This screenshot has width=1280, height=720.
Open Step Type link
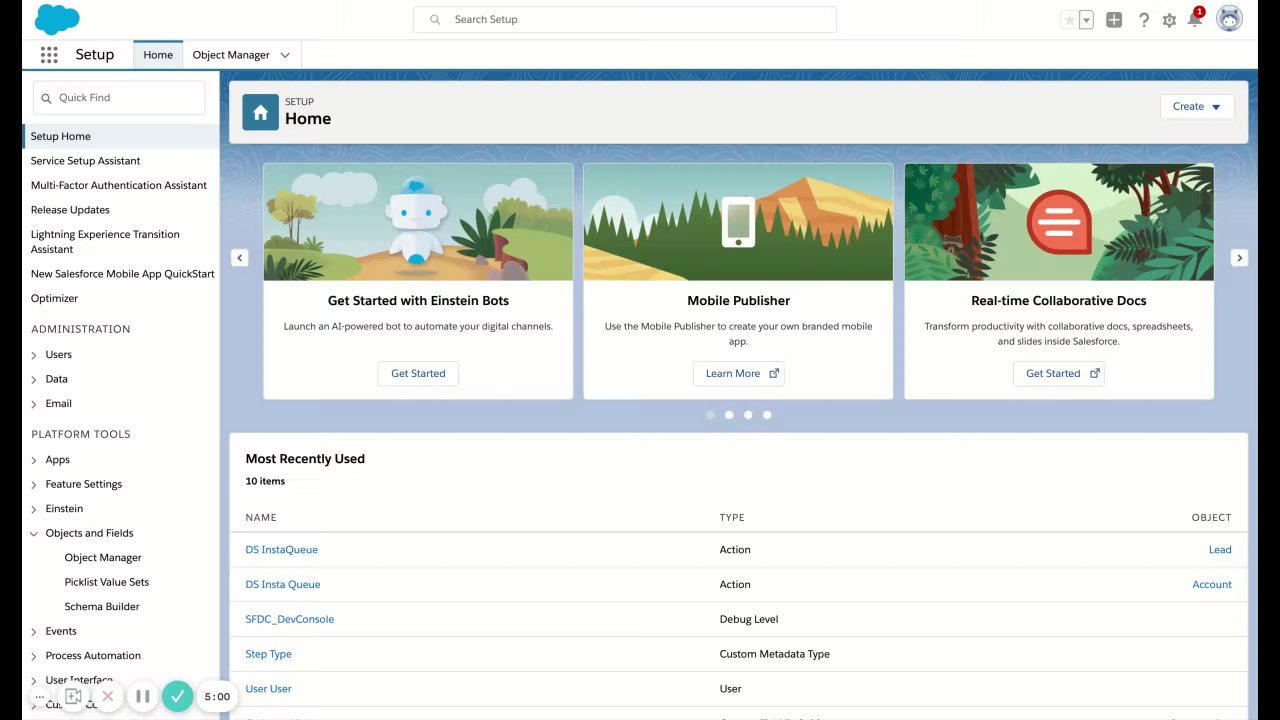pyautogui.click(x=268, y=654)
